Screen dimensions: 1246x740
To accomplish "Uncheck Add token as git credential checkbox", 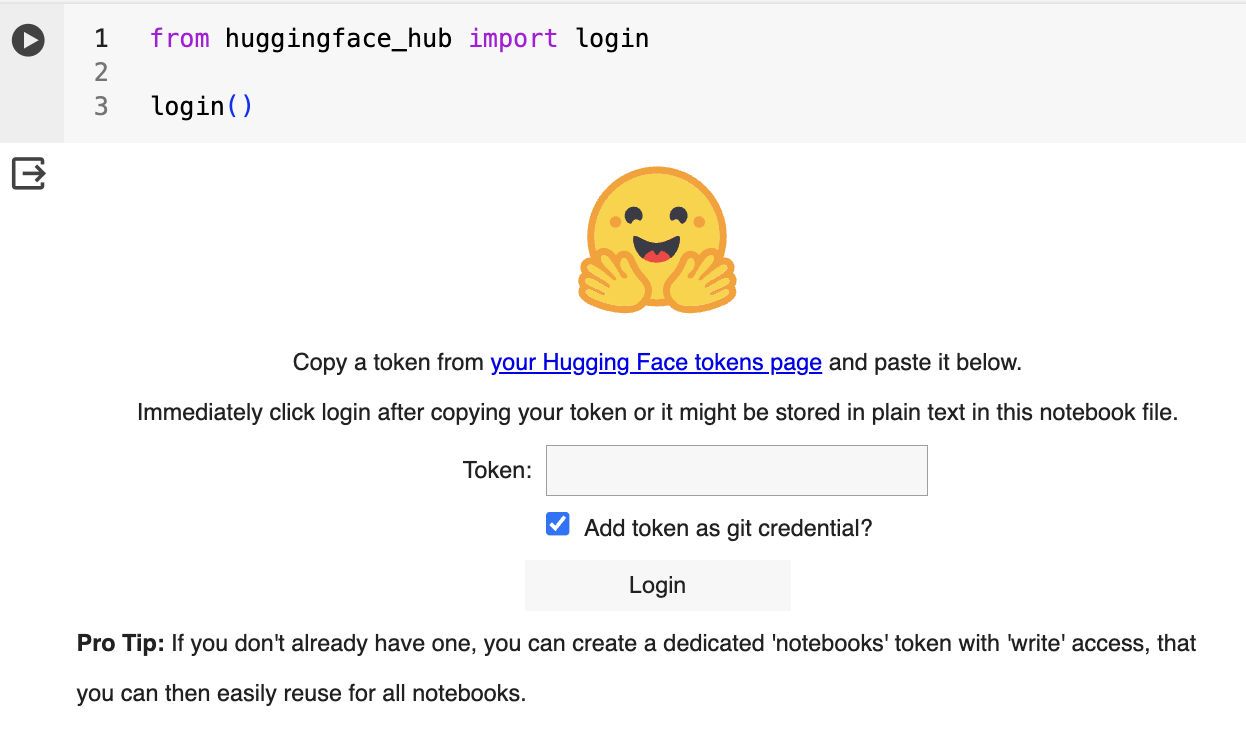I will point(558,524).
